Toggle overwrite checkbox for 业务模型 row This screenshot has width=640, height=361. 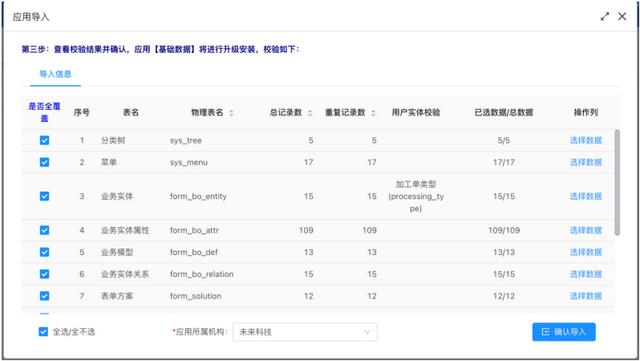point(44,252)
